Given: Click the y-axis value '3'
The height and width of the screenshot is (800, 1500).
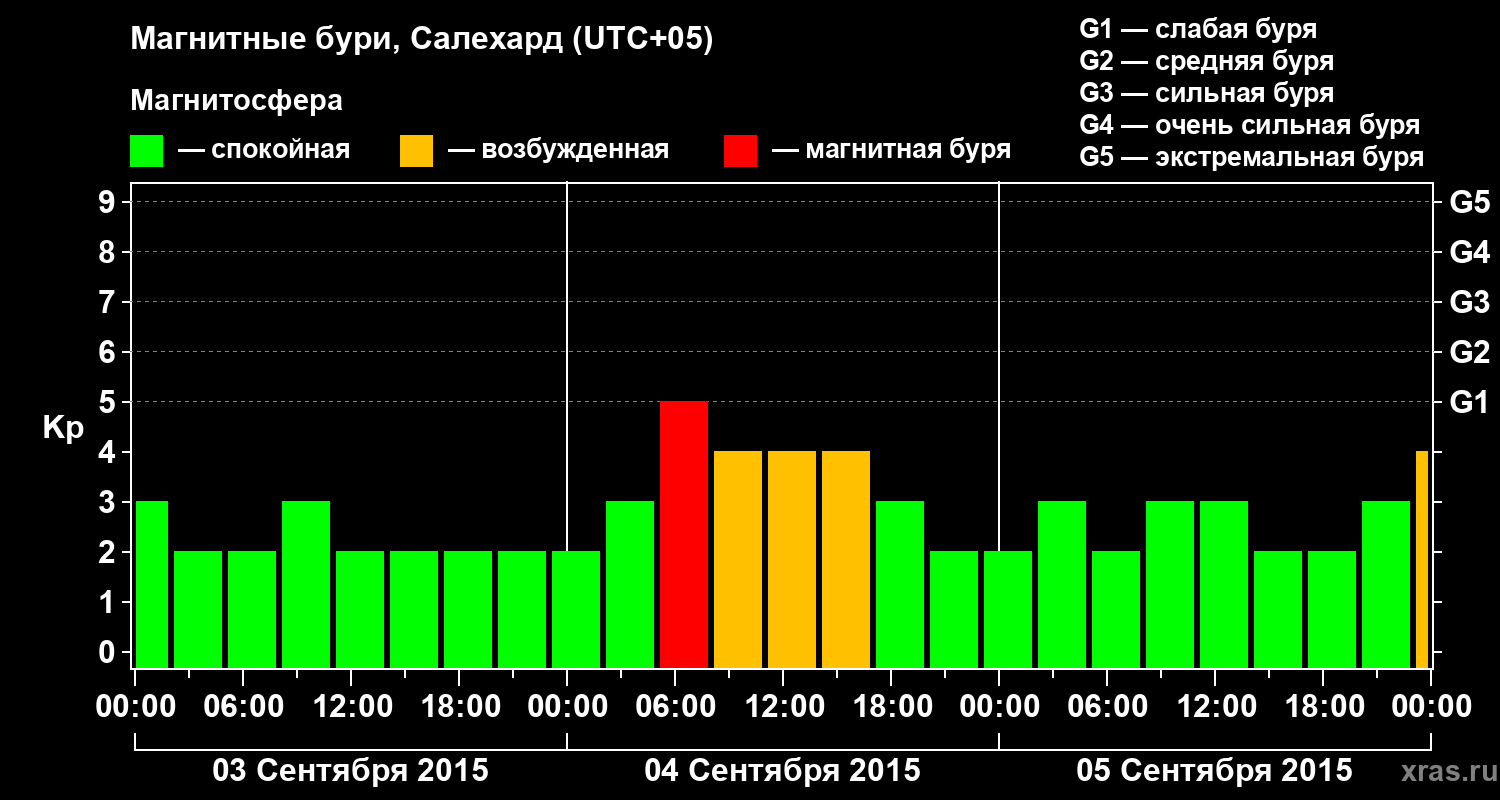Looking at the screenshot, I should click(x=108, y=502).
